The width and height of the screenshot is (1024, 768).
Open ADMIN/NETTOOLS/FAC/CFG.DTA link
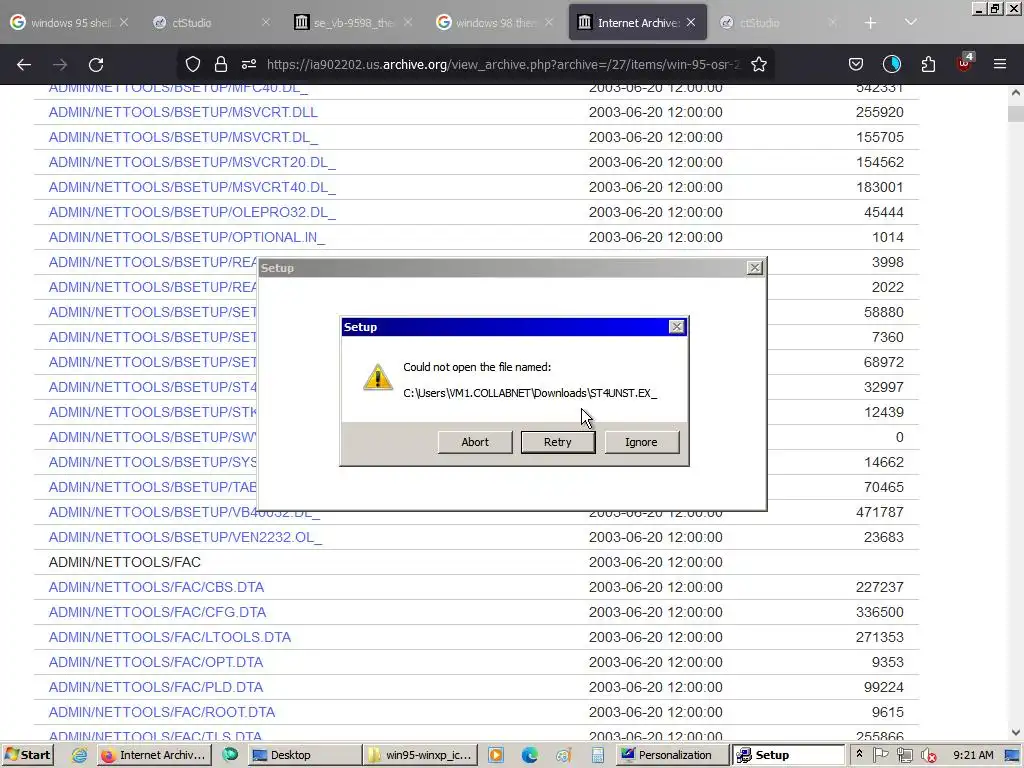(157, 613)
